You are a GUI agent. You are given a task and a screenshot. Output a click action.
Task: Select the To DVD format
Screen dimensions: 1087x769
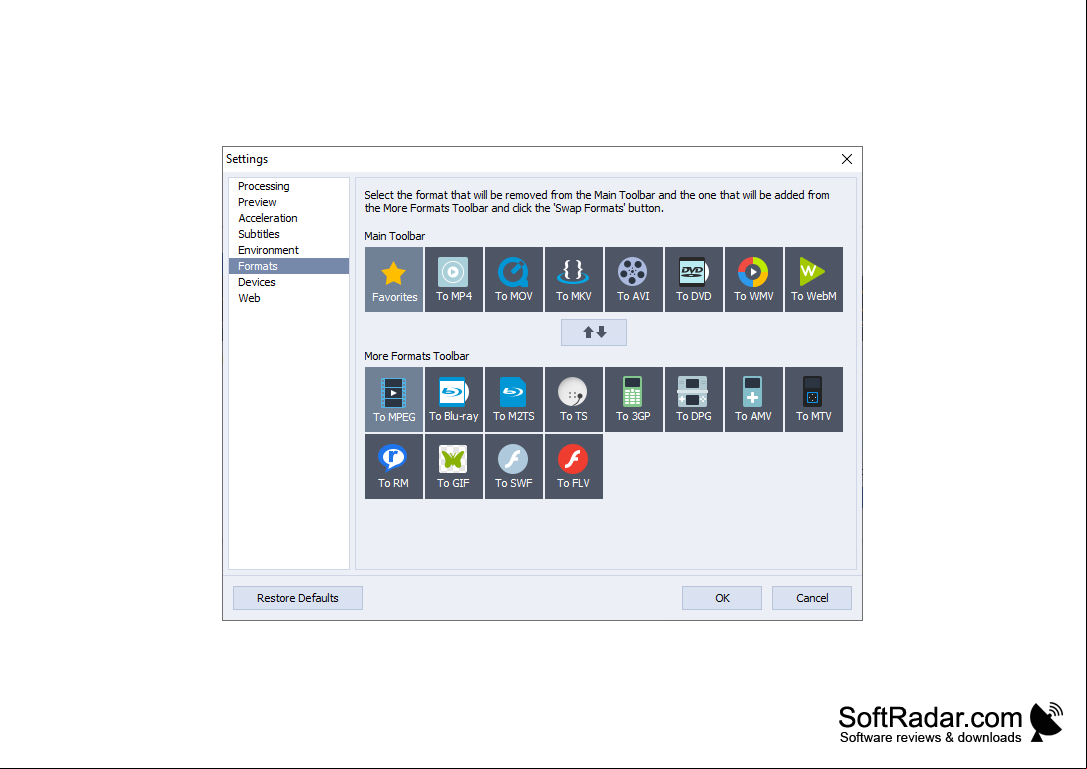694,279
